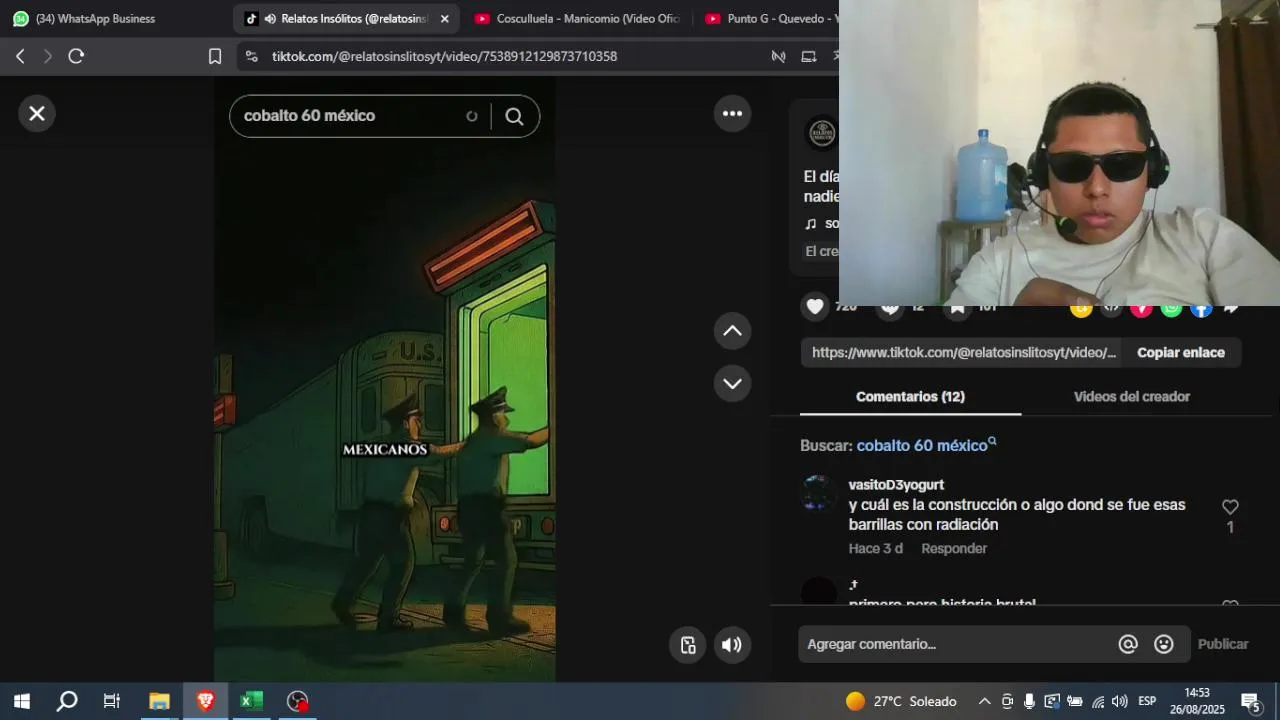Click the Publicar button
Screen dimensions: 1280x720
(x=1223, y=644)
